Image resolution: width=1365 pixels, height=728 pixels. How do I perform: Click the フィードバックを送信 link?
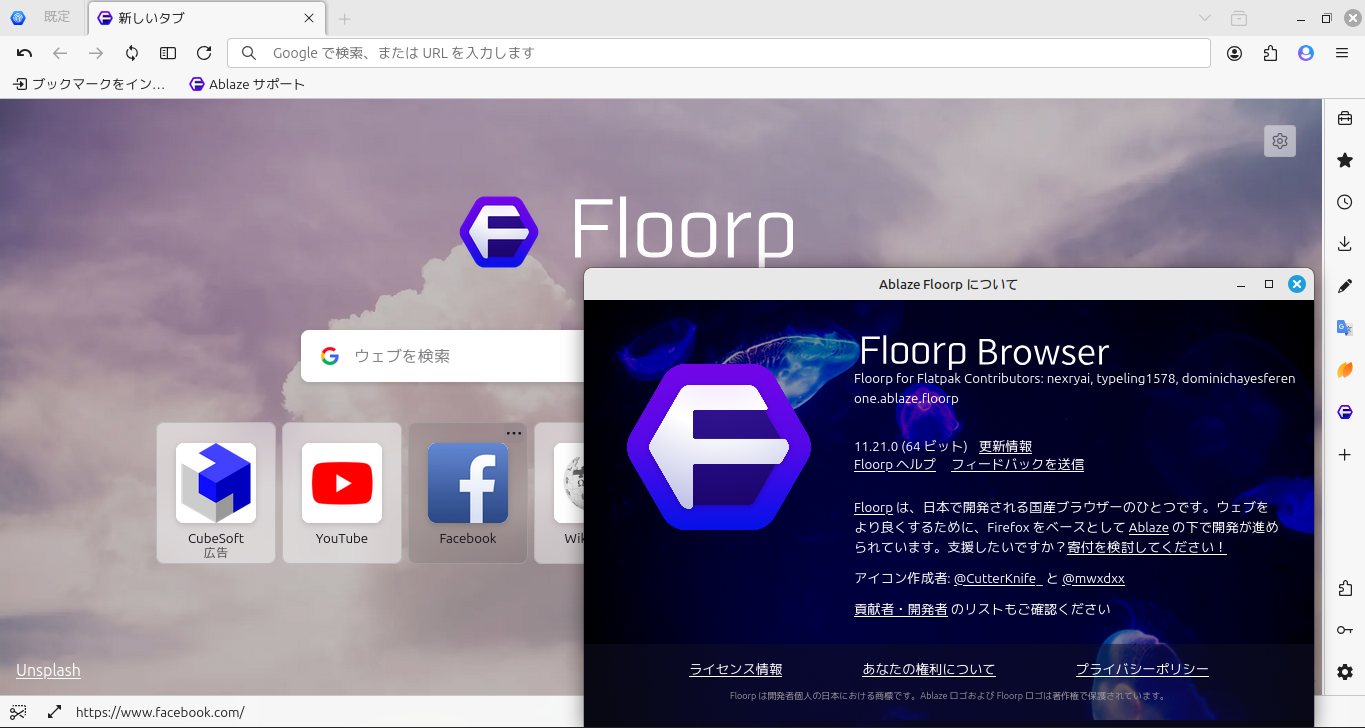(x=1017, y=464)
